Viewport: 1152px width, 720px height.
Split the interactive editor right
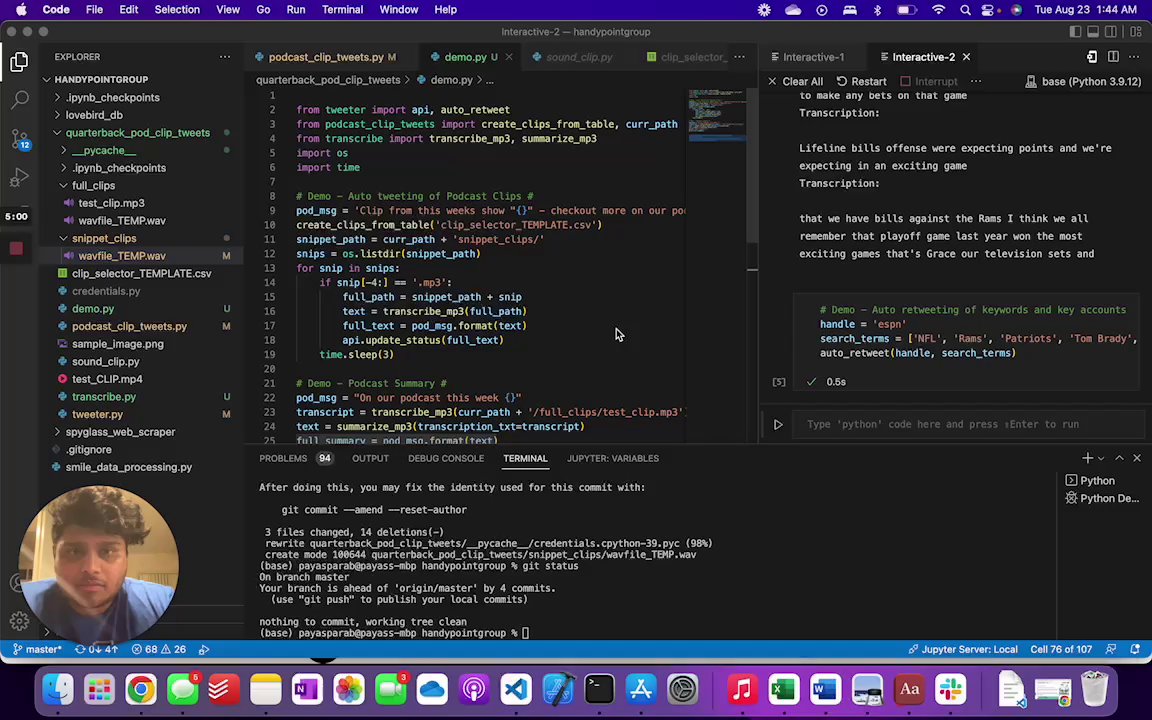[1113, 57]
